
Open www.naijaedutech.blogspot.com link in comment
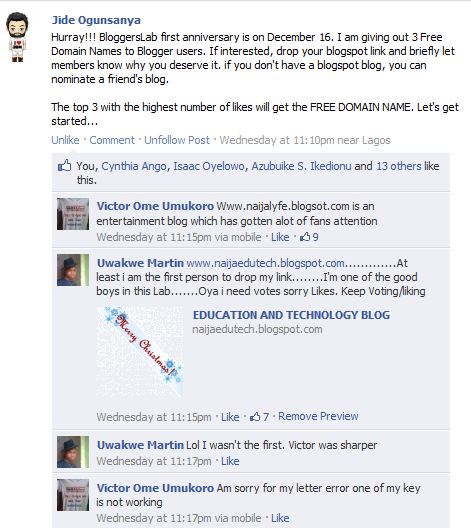coord(265,263)
